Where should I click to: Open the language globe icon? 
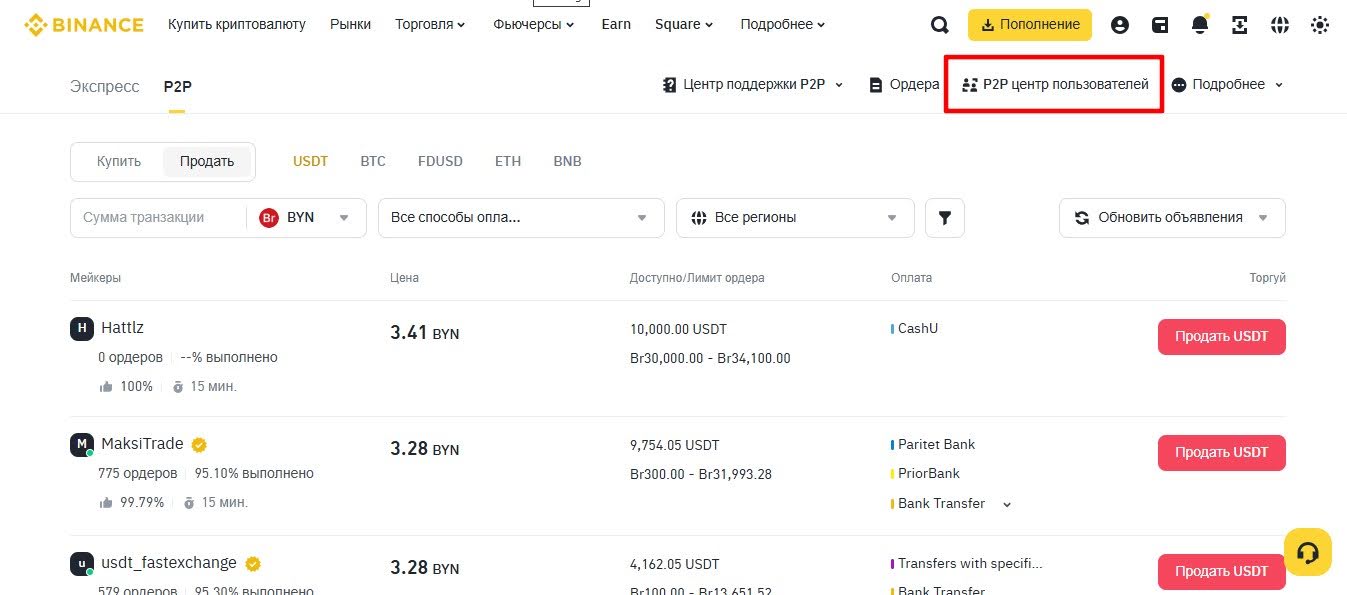pyautogui.click(x=1280, y=24)
